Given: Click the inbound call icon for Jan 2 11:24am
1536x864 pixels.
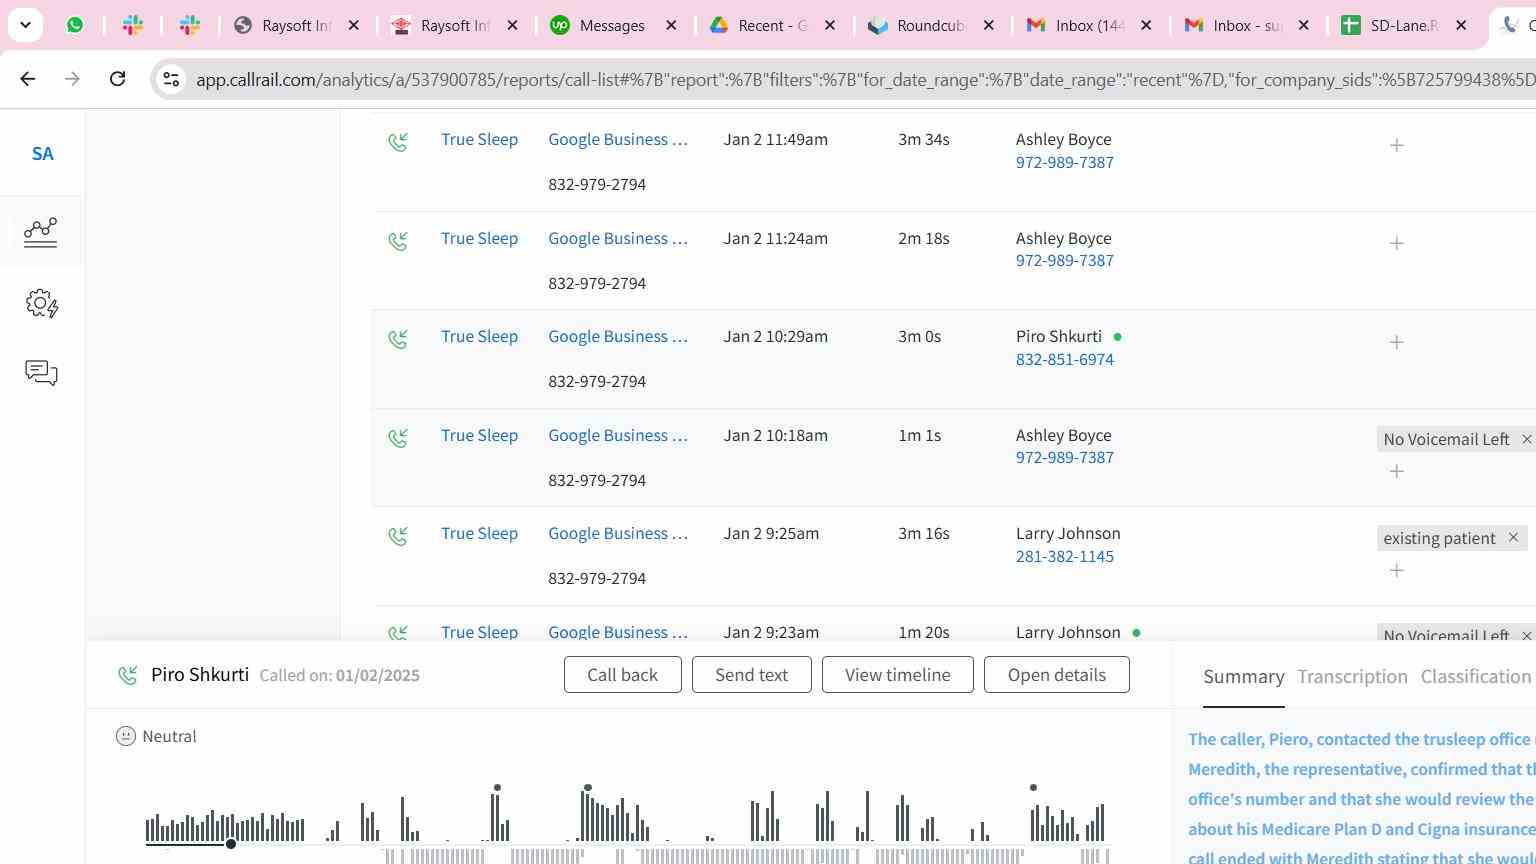Looking at the screenshot, I should click(398, 241).
